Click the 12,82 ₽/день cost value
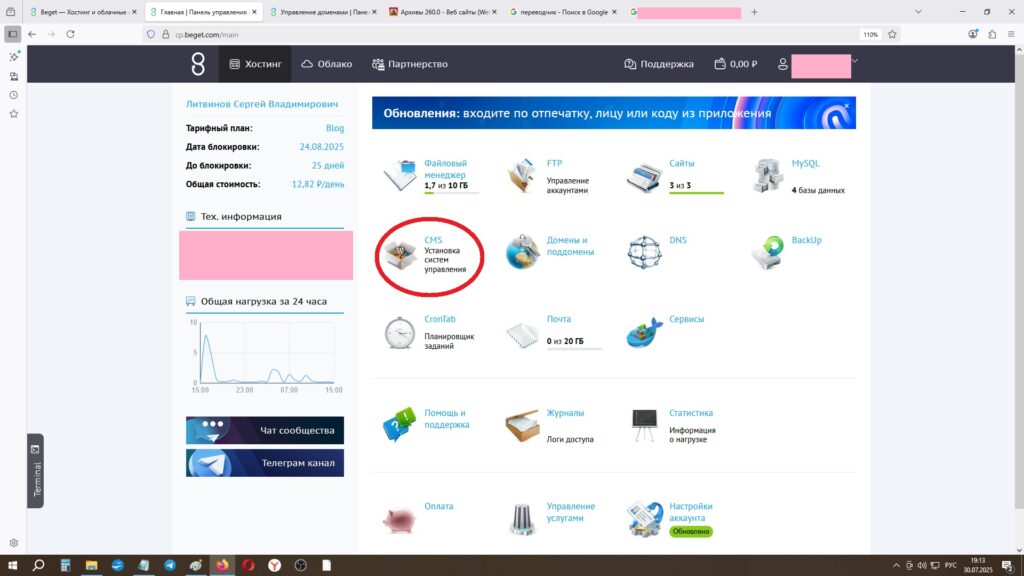 click(x=317, y=184)
